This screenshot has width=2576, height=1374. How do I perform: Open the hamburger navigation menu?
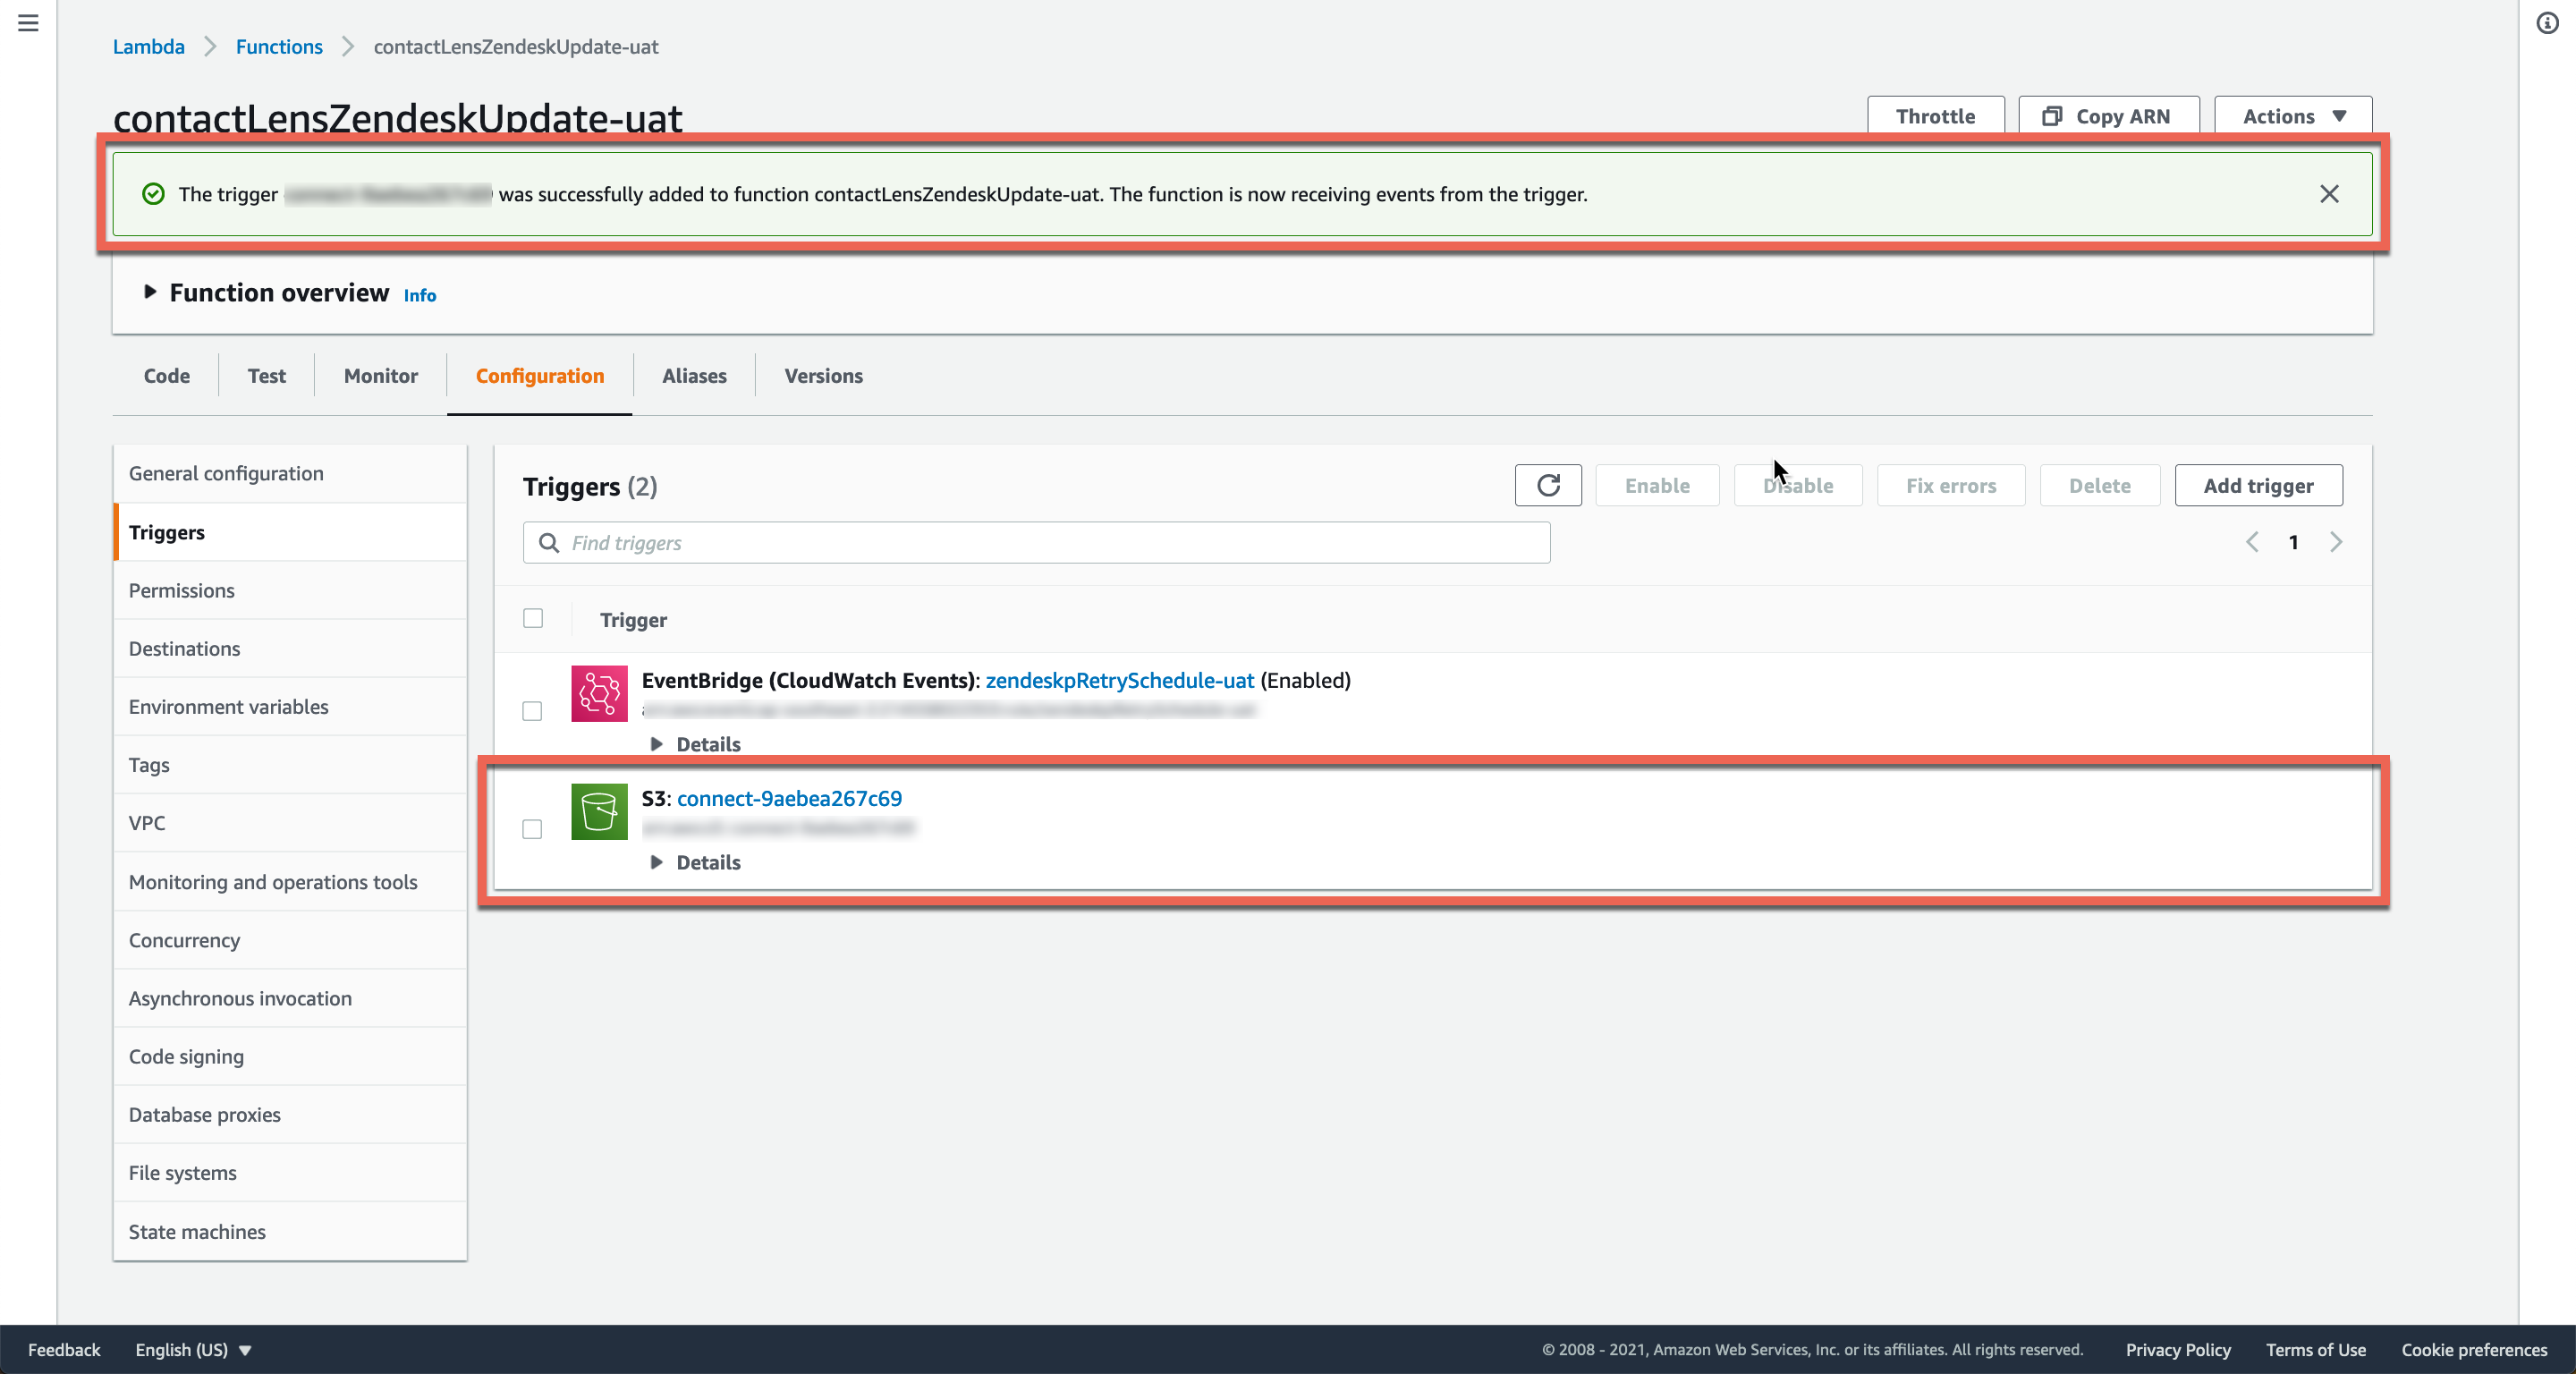(28, 22)
